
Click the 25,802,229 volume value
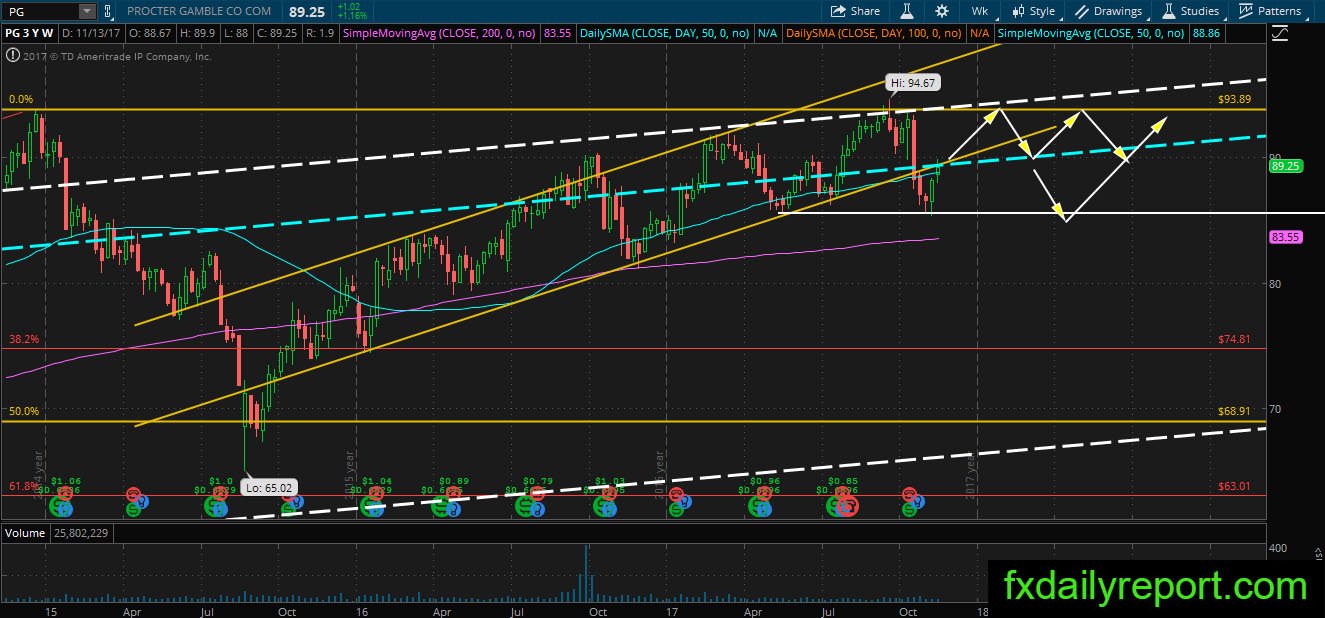tap(82, 533)
